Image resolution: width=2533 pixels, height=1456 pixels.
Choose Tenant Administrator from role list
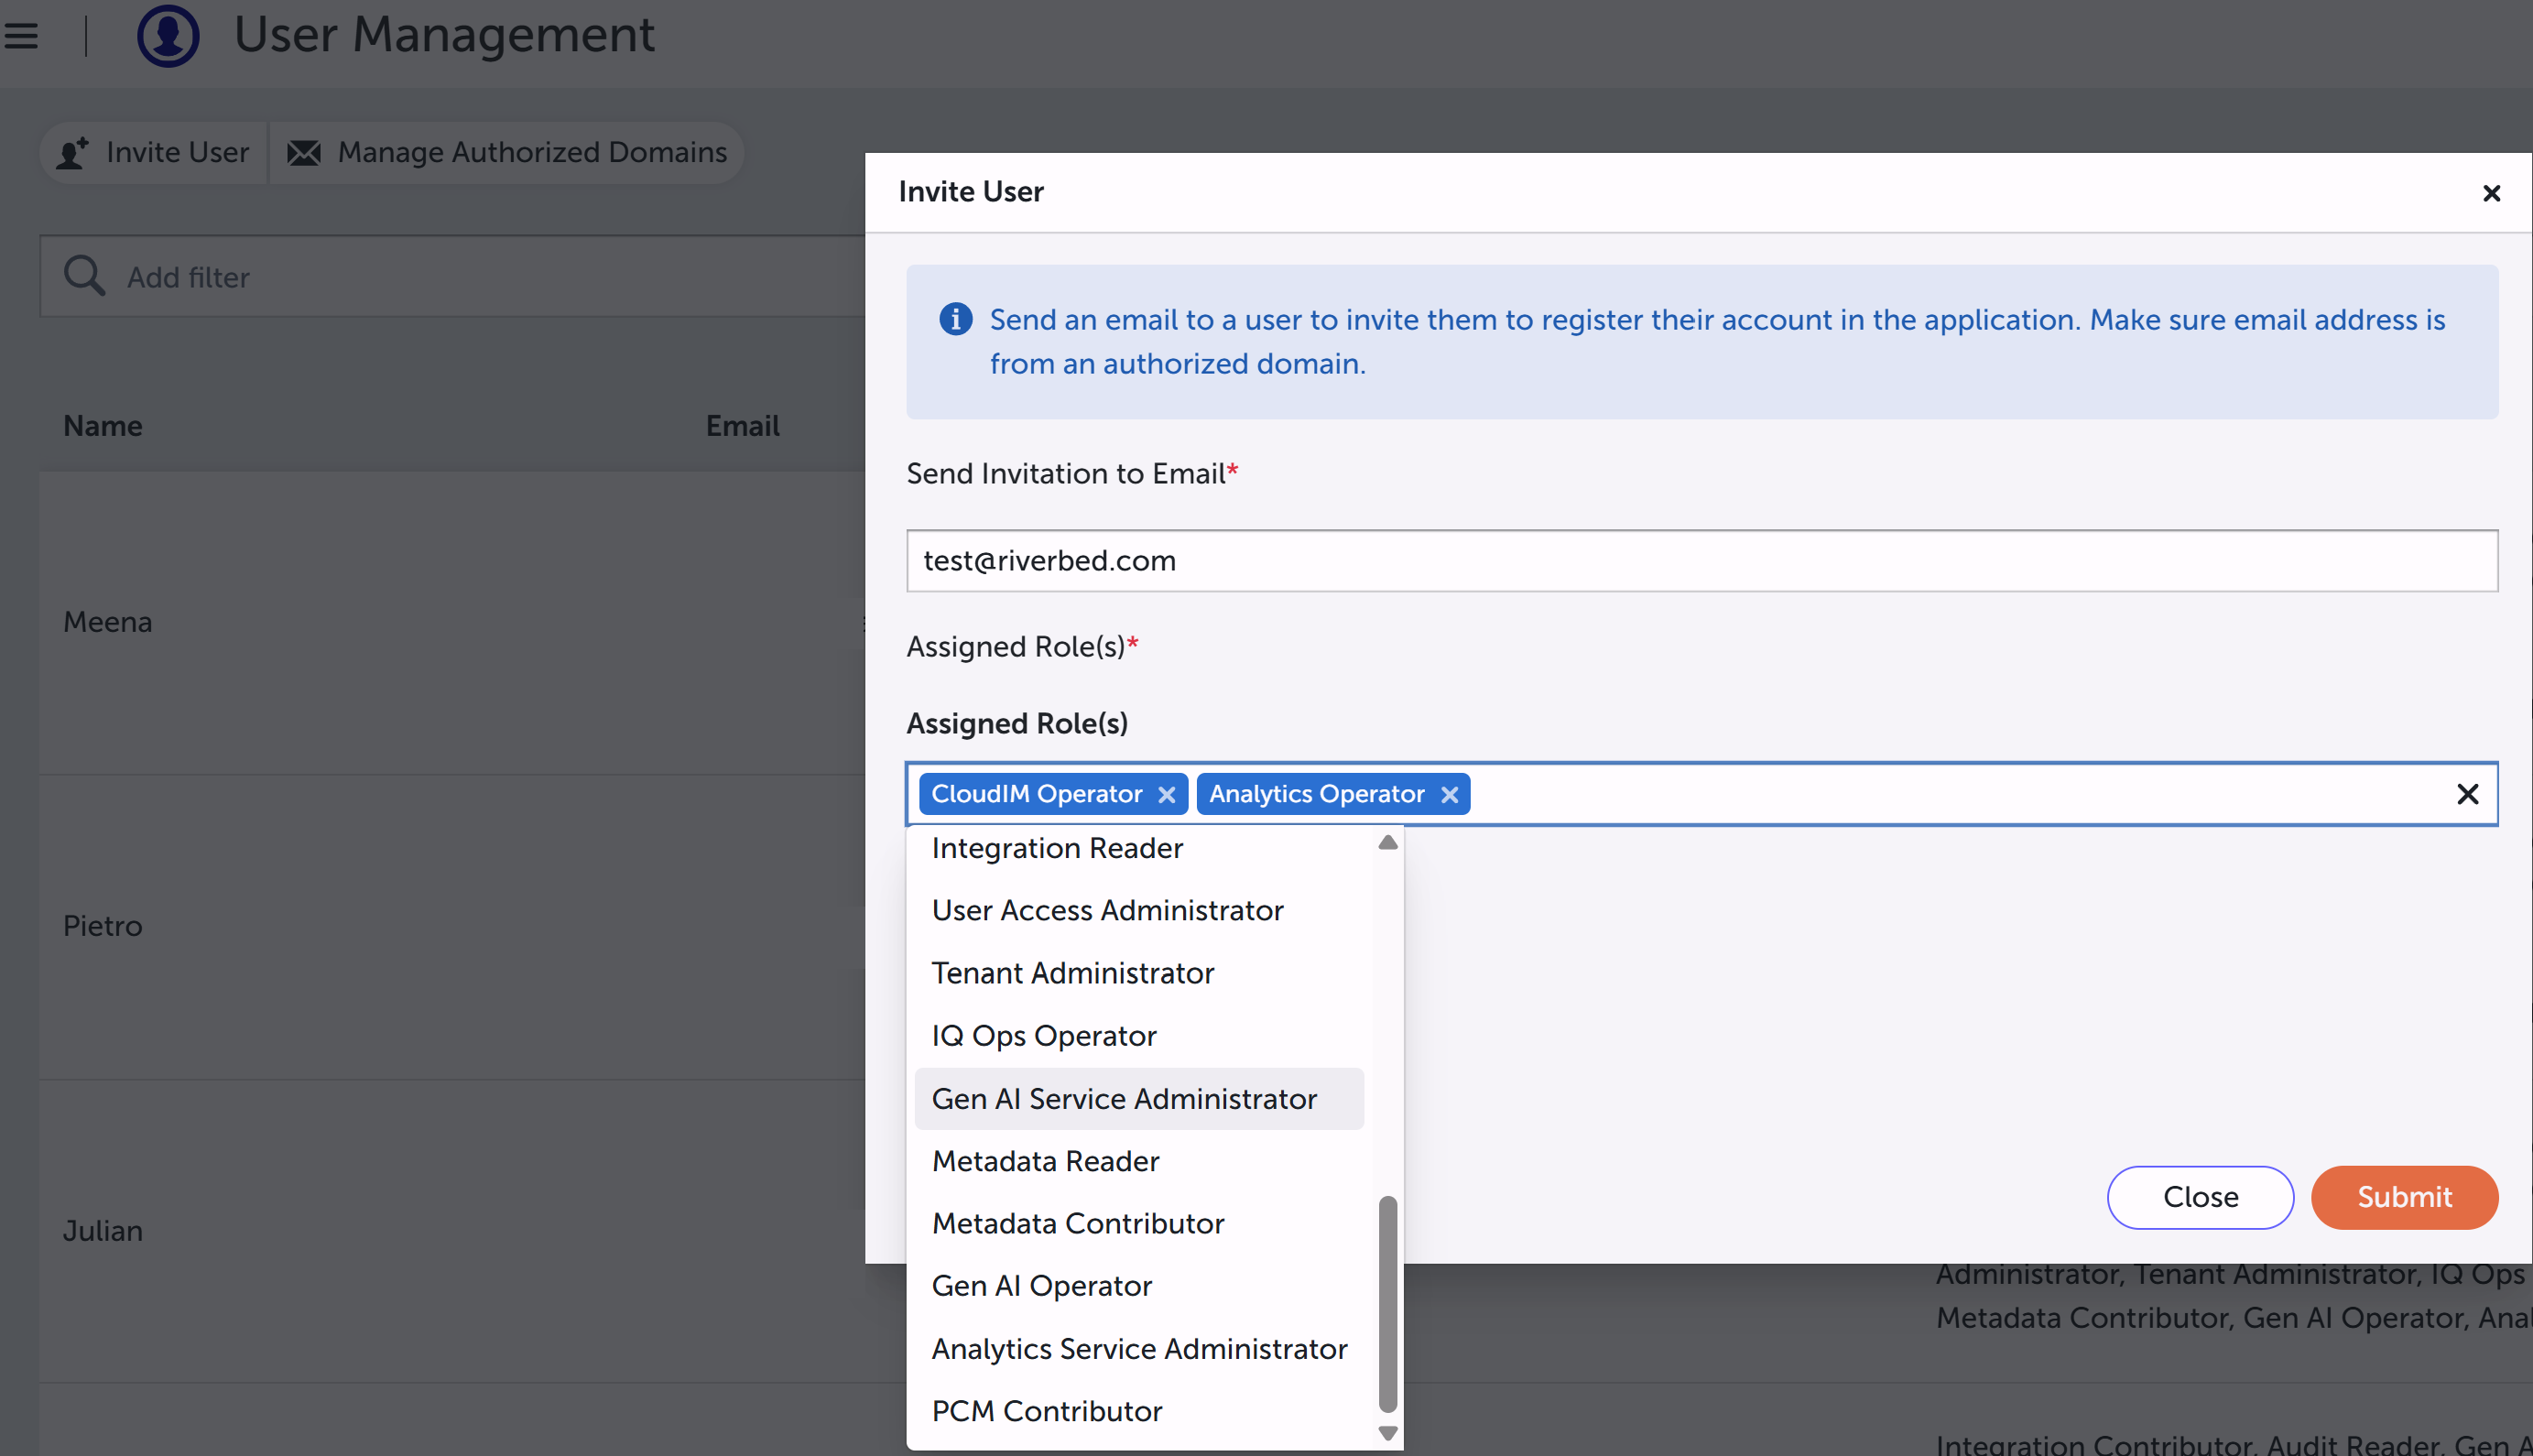pos(1139,973)
